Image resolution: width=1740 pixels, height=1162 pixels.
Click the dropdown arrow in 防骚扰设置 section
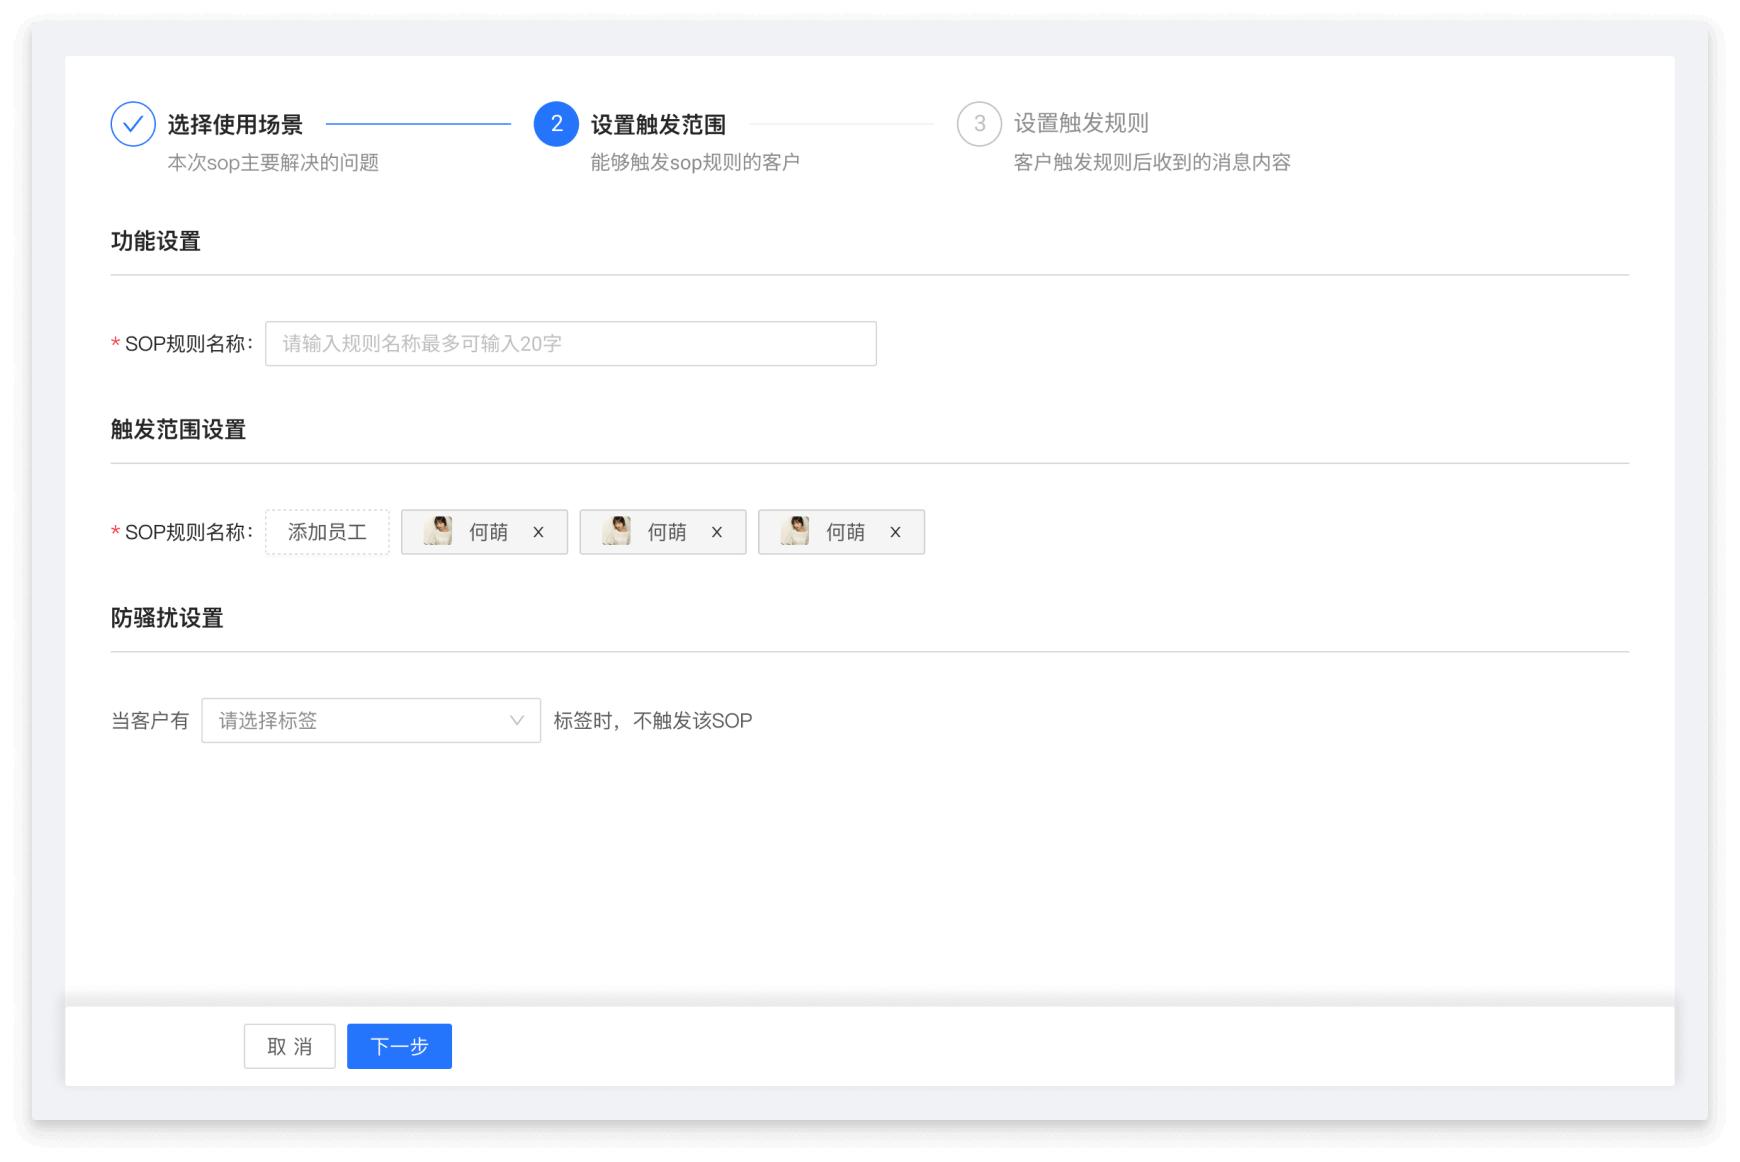518,720
